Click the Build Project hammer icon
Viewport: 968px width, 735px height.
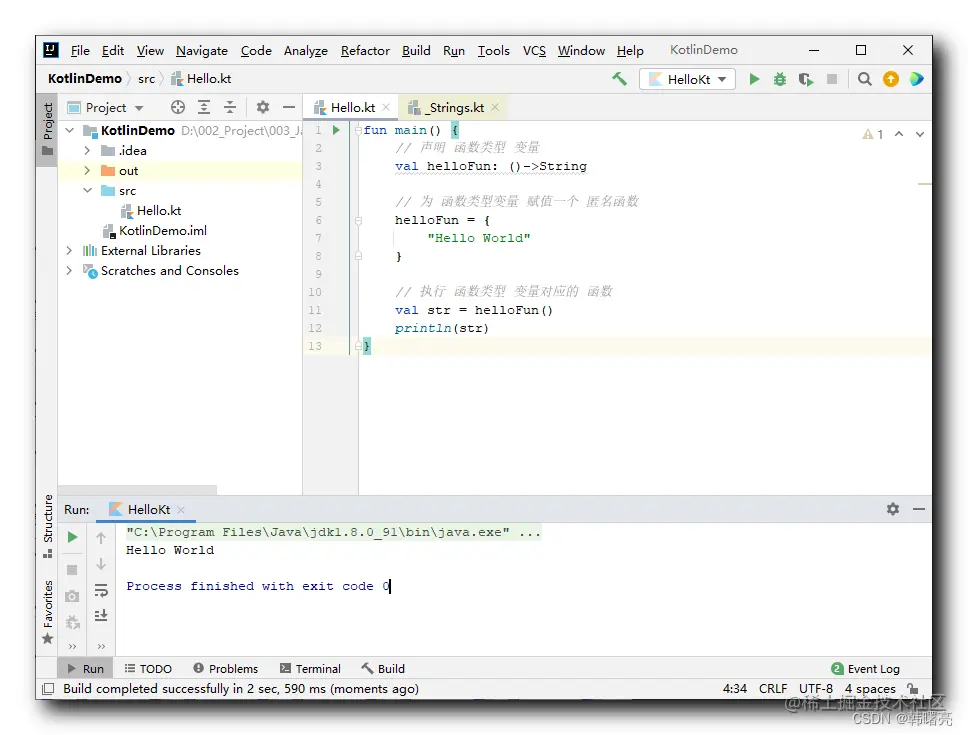tap(619, 79)
